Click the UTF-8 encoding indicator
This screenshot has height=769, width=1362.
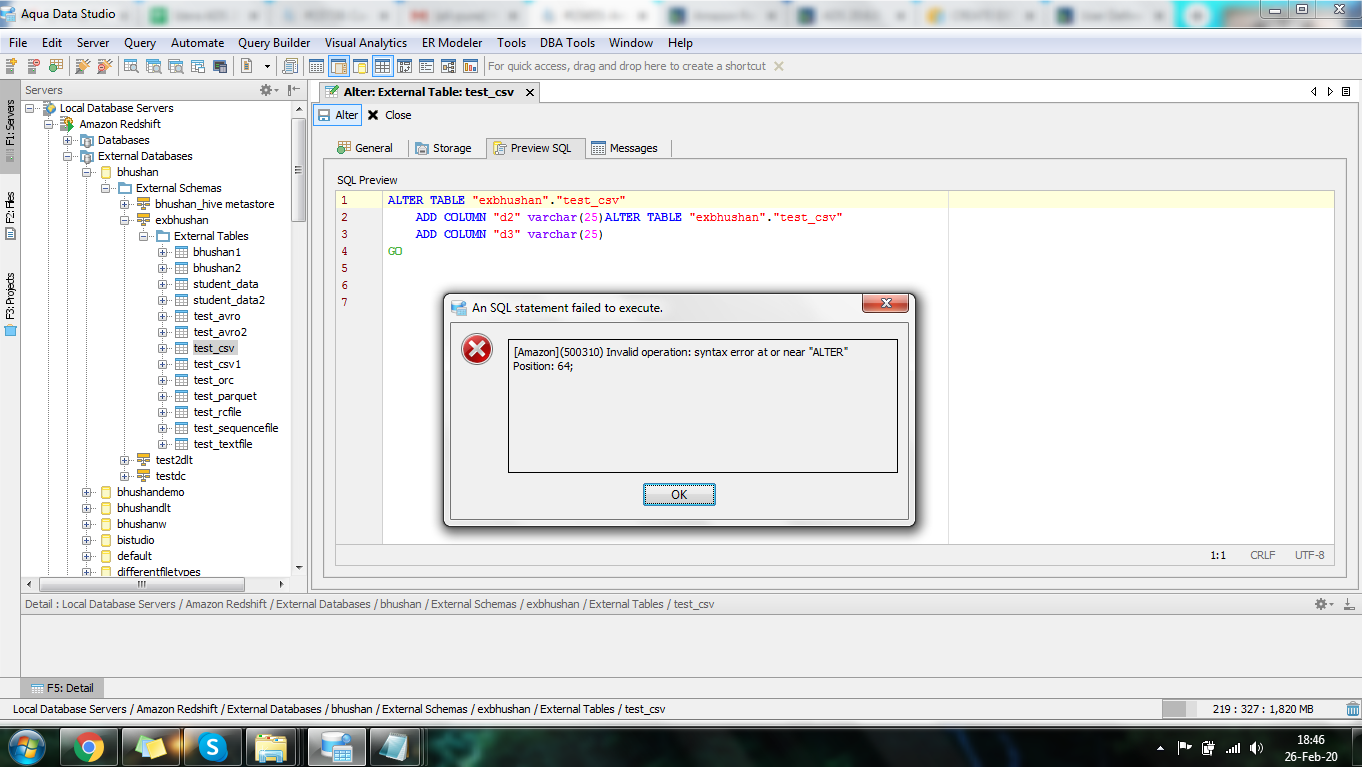coord(1309,555)
